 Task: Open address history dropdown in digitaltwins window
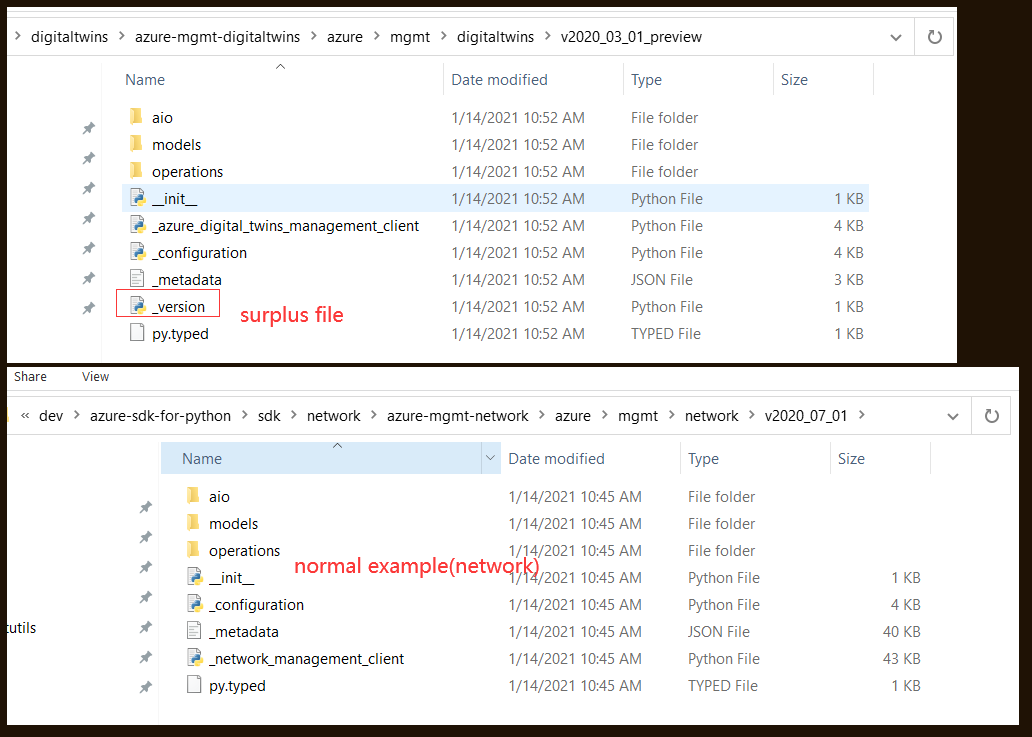coord(896,38)
